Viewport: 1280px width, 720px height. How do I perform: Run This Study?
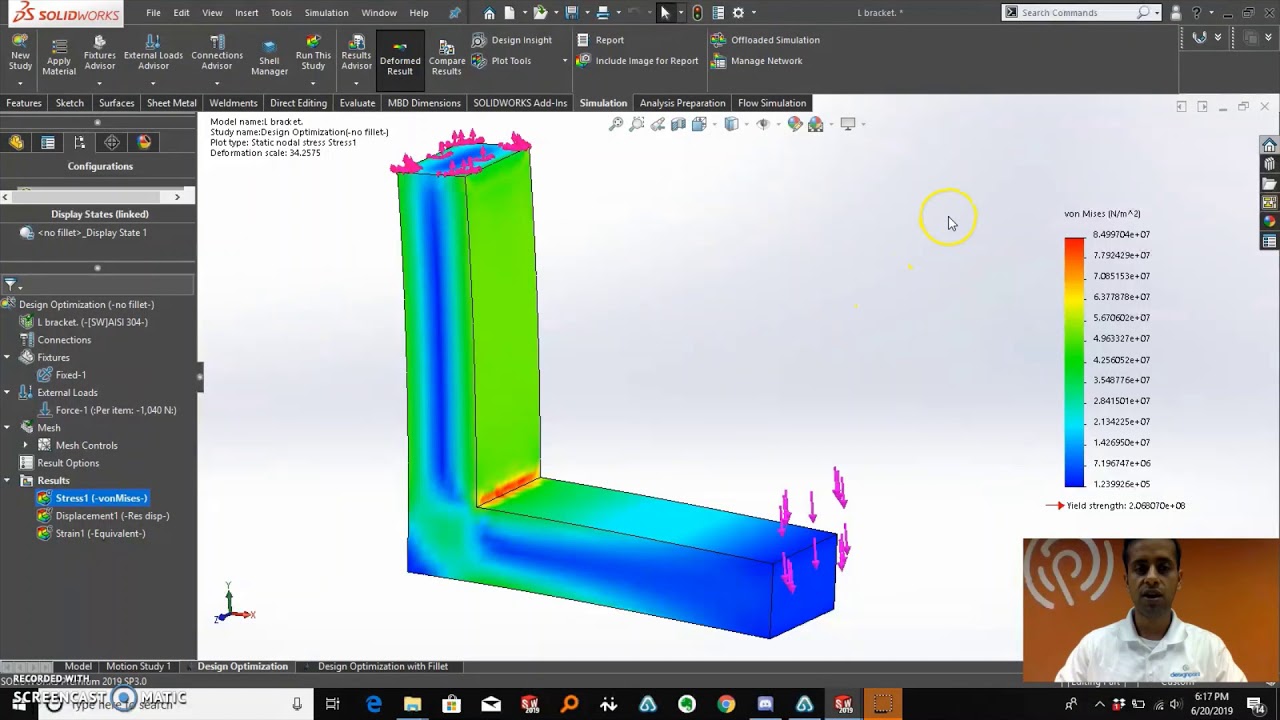[313, 54]
